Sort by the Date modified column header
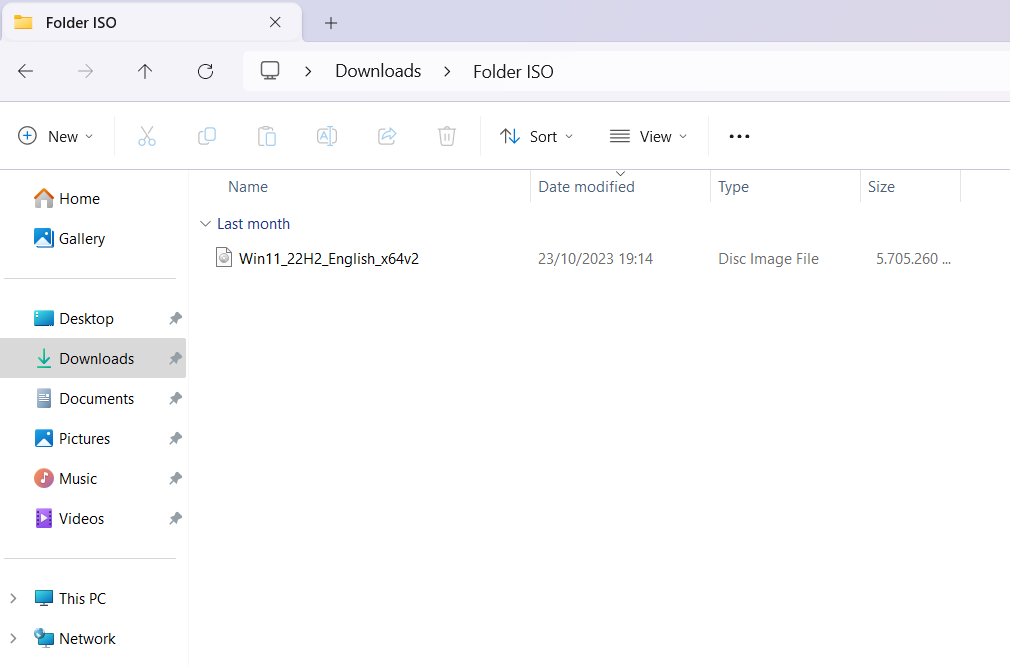This screenshot has height=667, width=1010. (586, 187)
